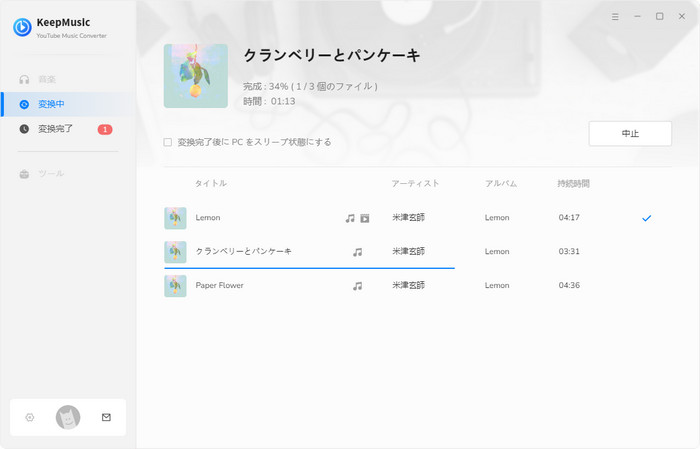The height and width of the screenshot is (449, 700).
Task: Click the 完成: 34% status text
Action: coord(310,86)
